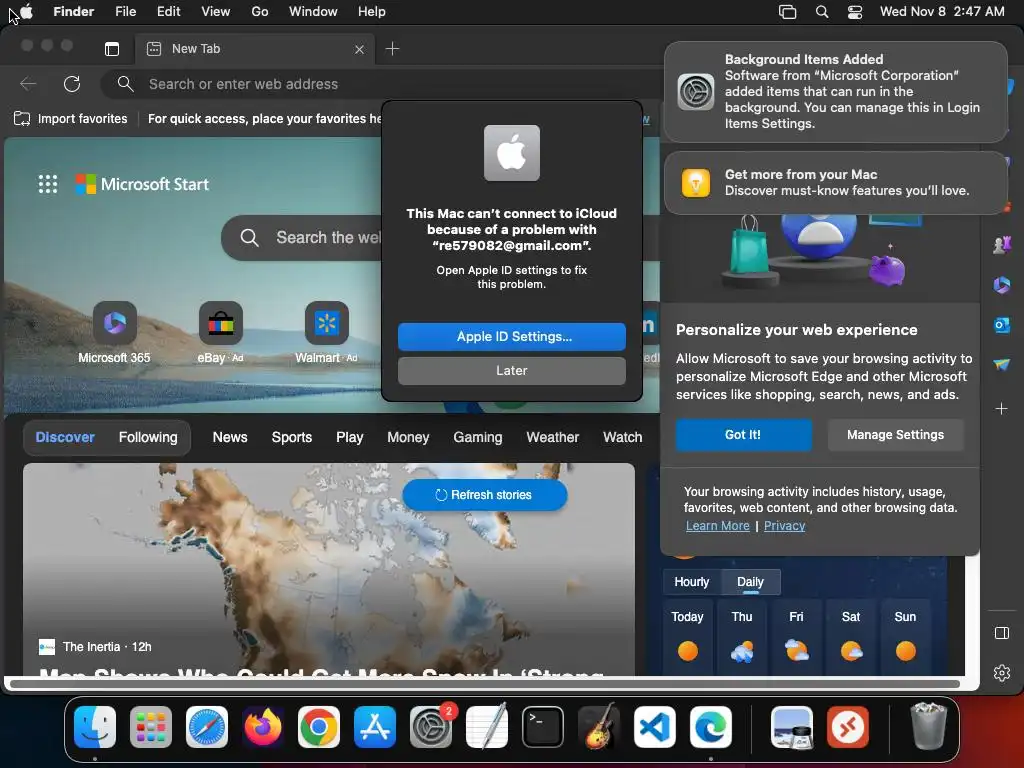This screenshot has width=1024, height=768.
Task: Open the Go menu
Action: [x=260, y=12]
